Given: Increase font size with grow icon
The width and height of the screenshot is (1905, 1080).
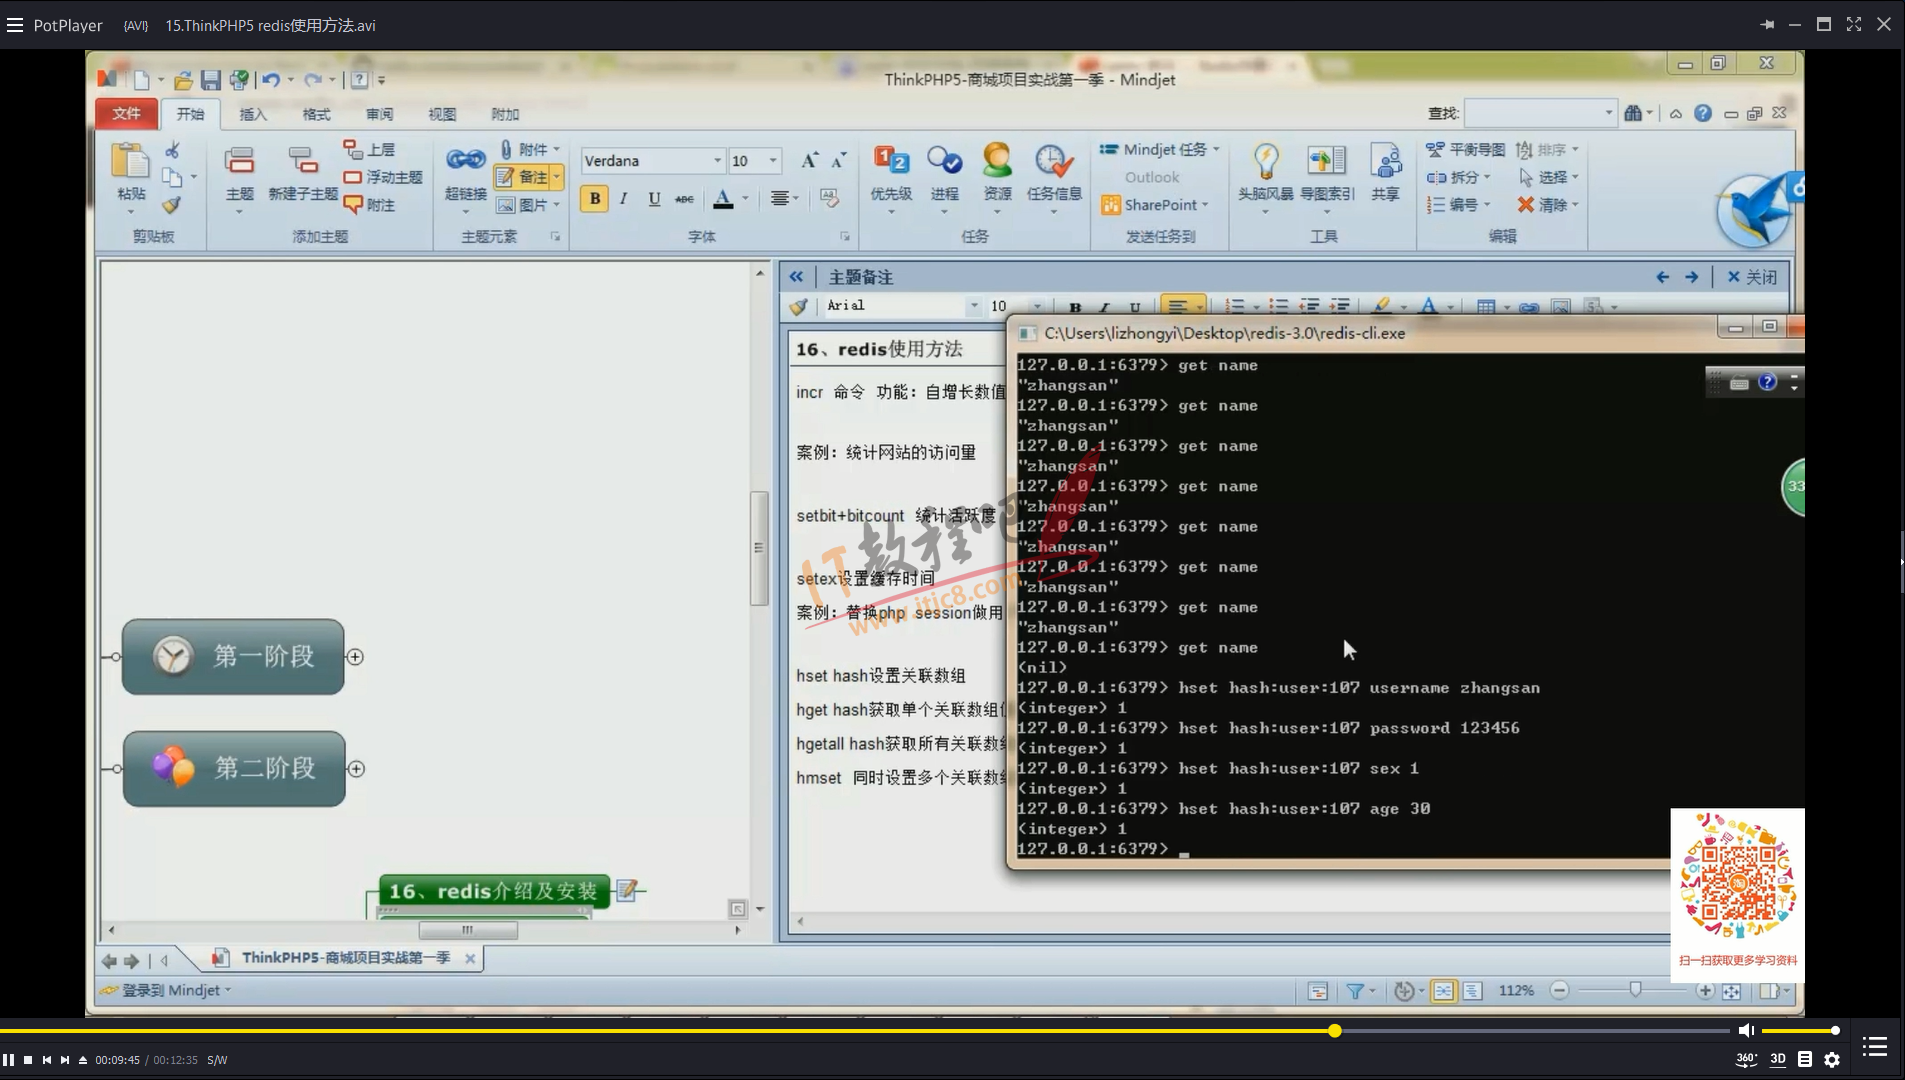Looking at the screenshot, I should point(809,160).
